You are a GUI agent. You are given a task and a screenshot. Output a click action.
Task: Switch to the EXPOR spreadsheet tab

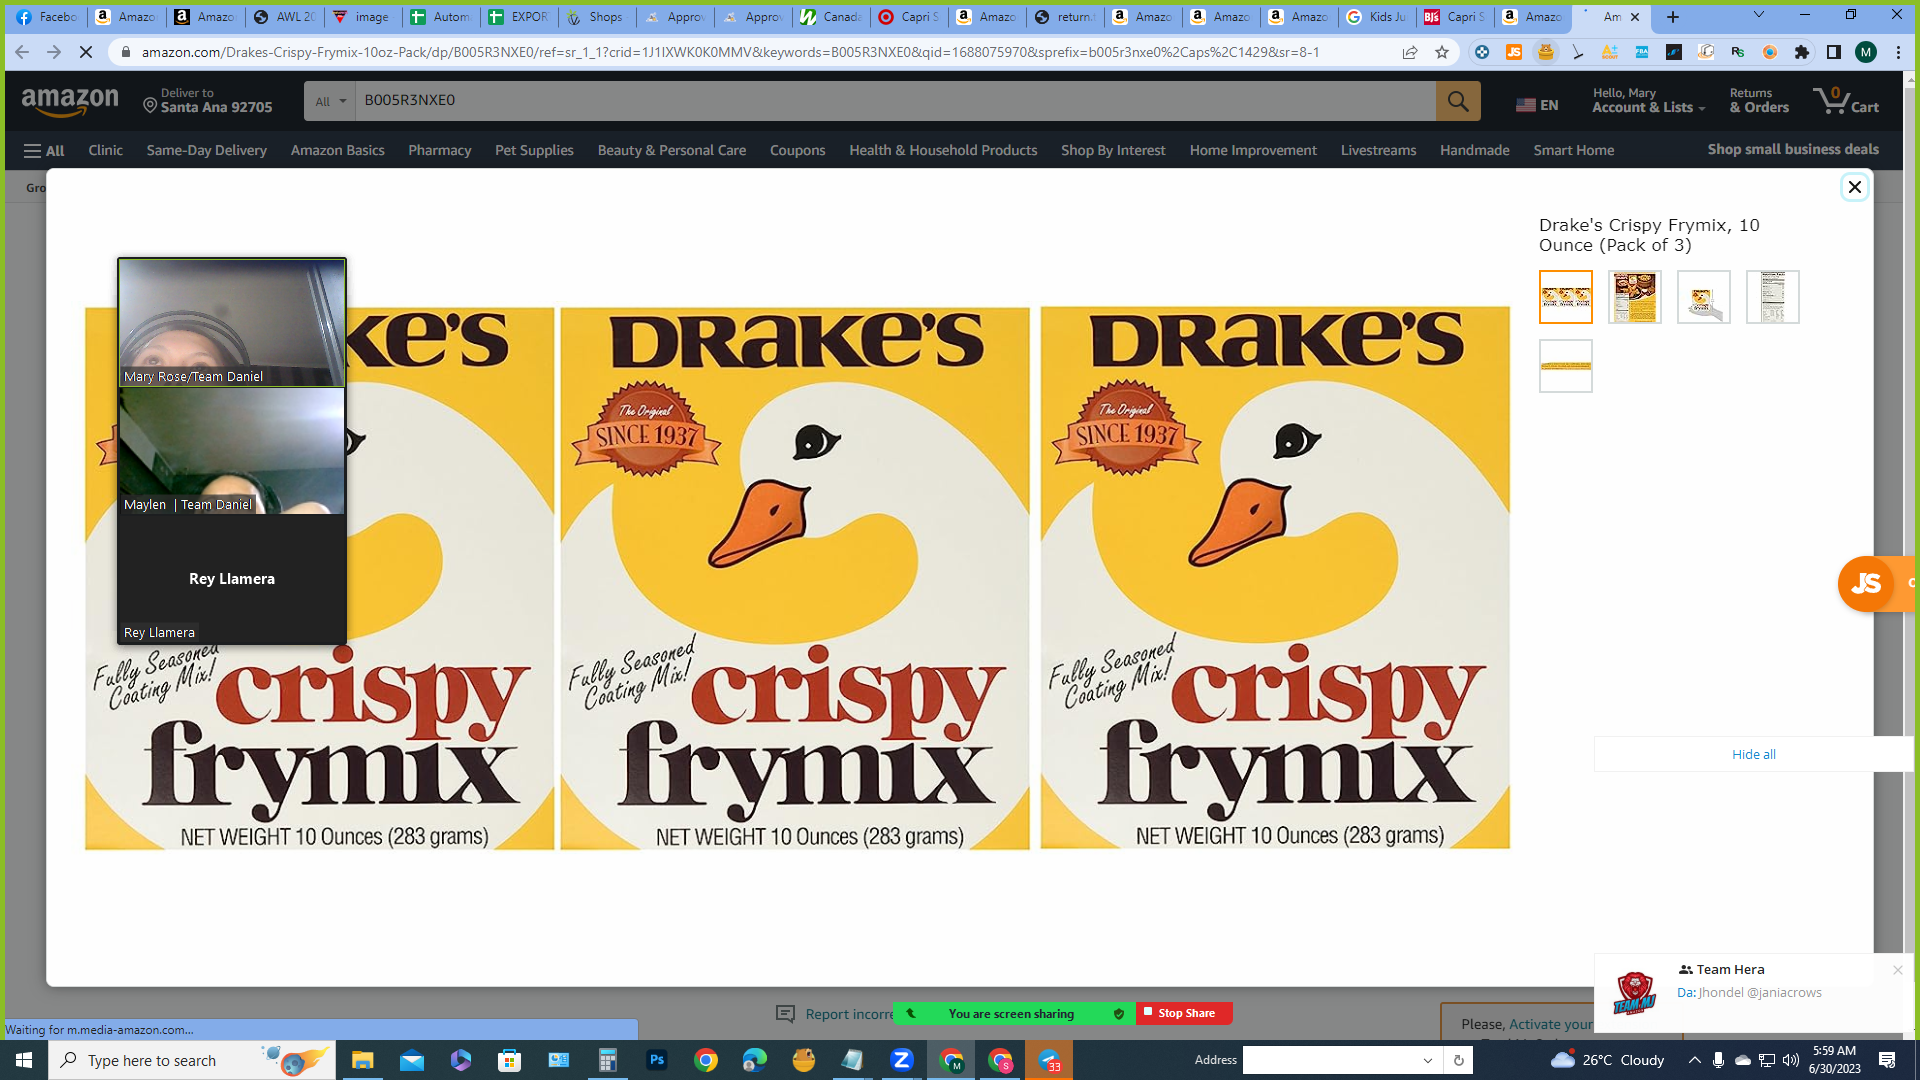tap(519, 17)
